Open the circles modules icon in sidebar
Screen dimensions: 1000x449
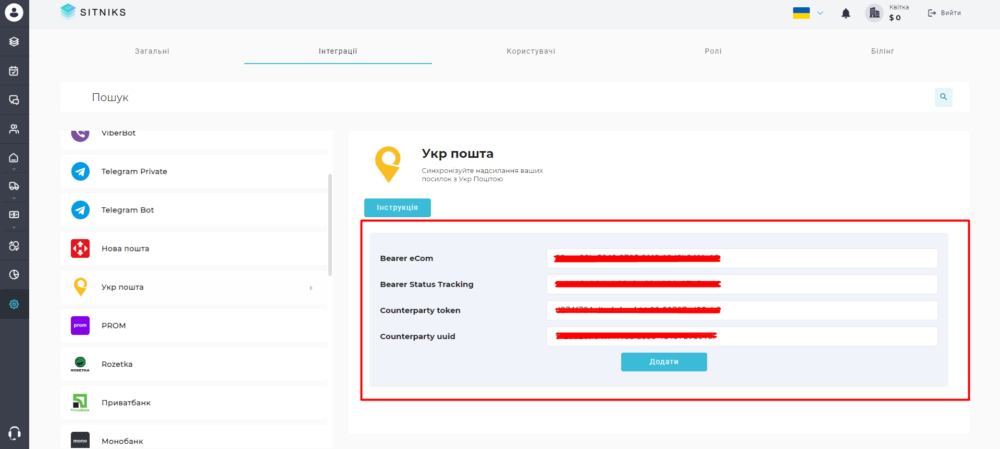point(14,246)
